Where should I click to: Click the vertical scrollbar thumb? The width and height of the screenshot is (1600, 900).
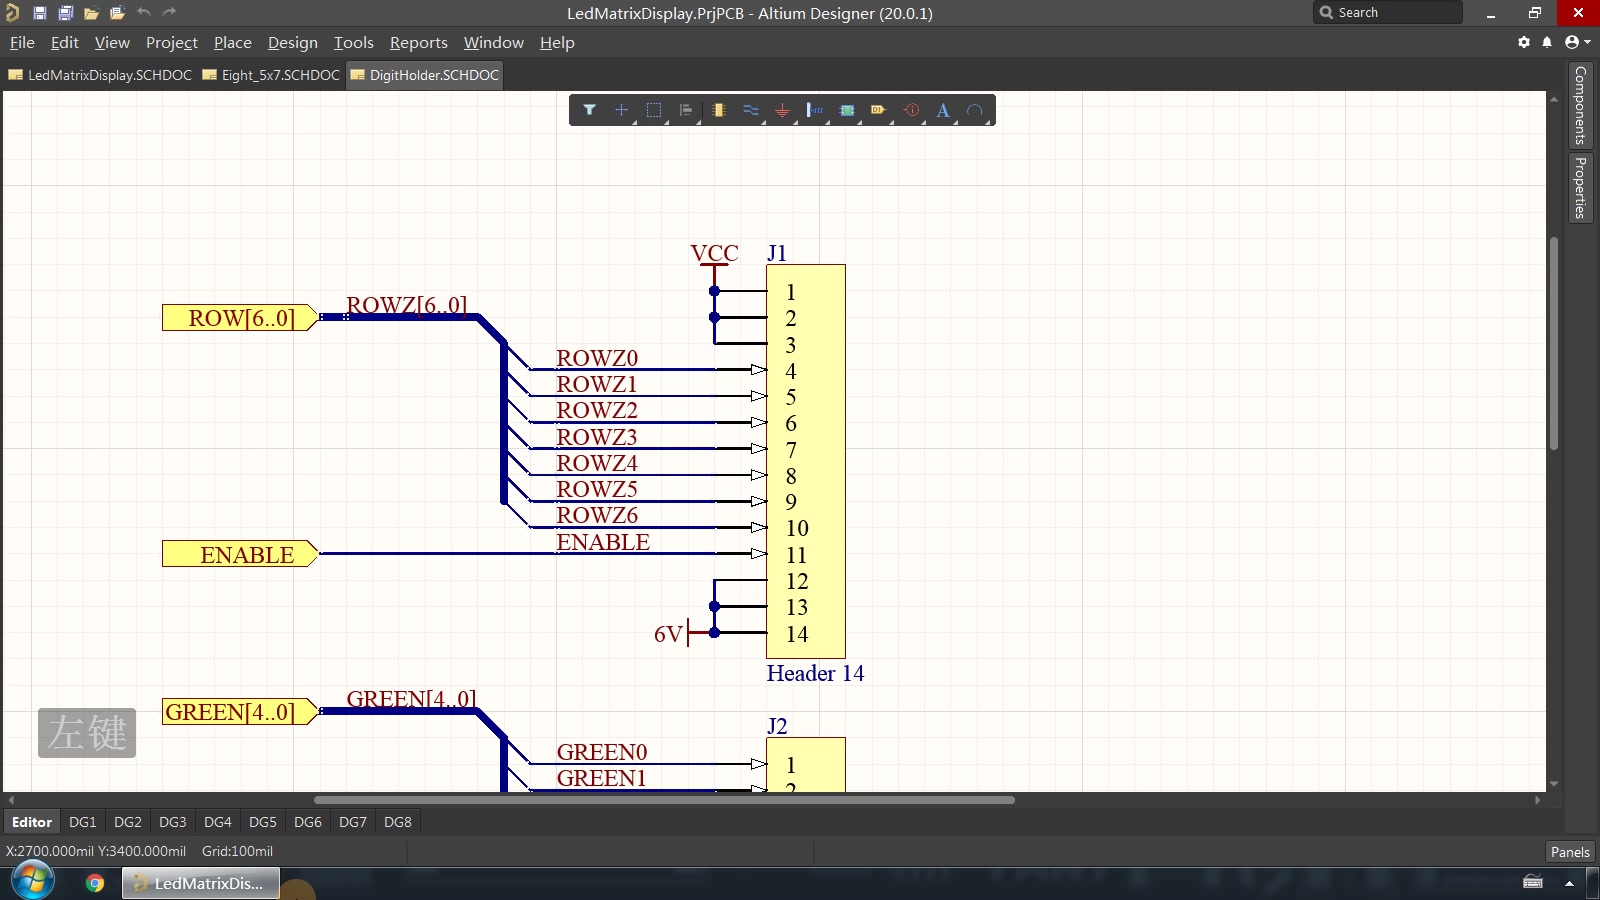point(1554,343)
